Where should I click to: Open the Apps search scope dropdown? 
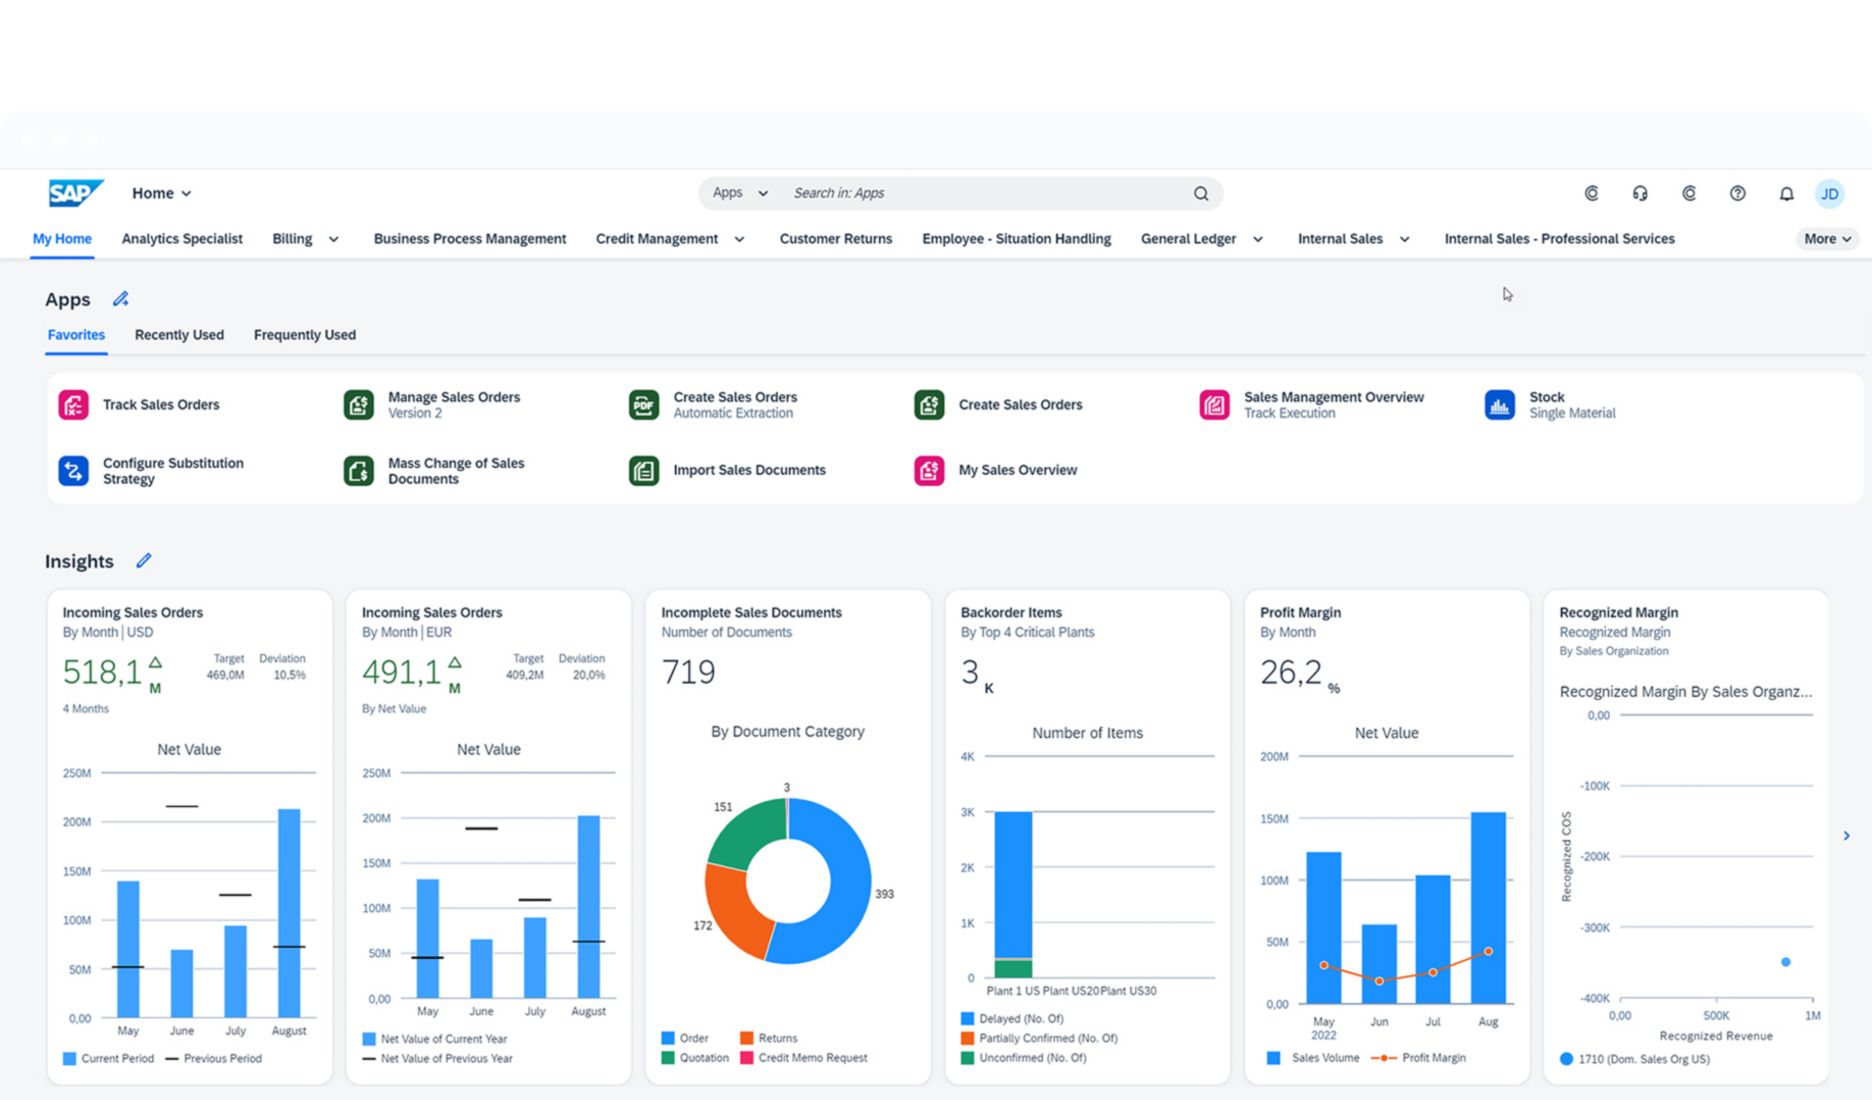tap(740, 193)
